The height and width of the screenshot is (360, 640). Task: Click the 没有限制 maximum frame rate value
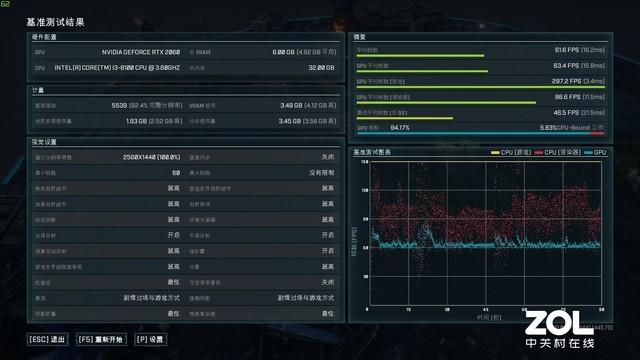(x=322, y=173)
